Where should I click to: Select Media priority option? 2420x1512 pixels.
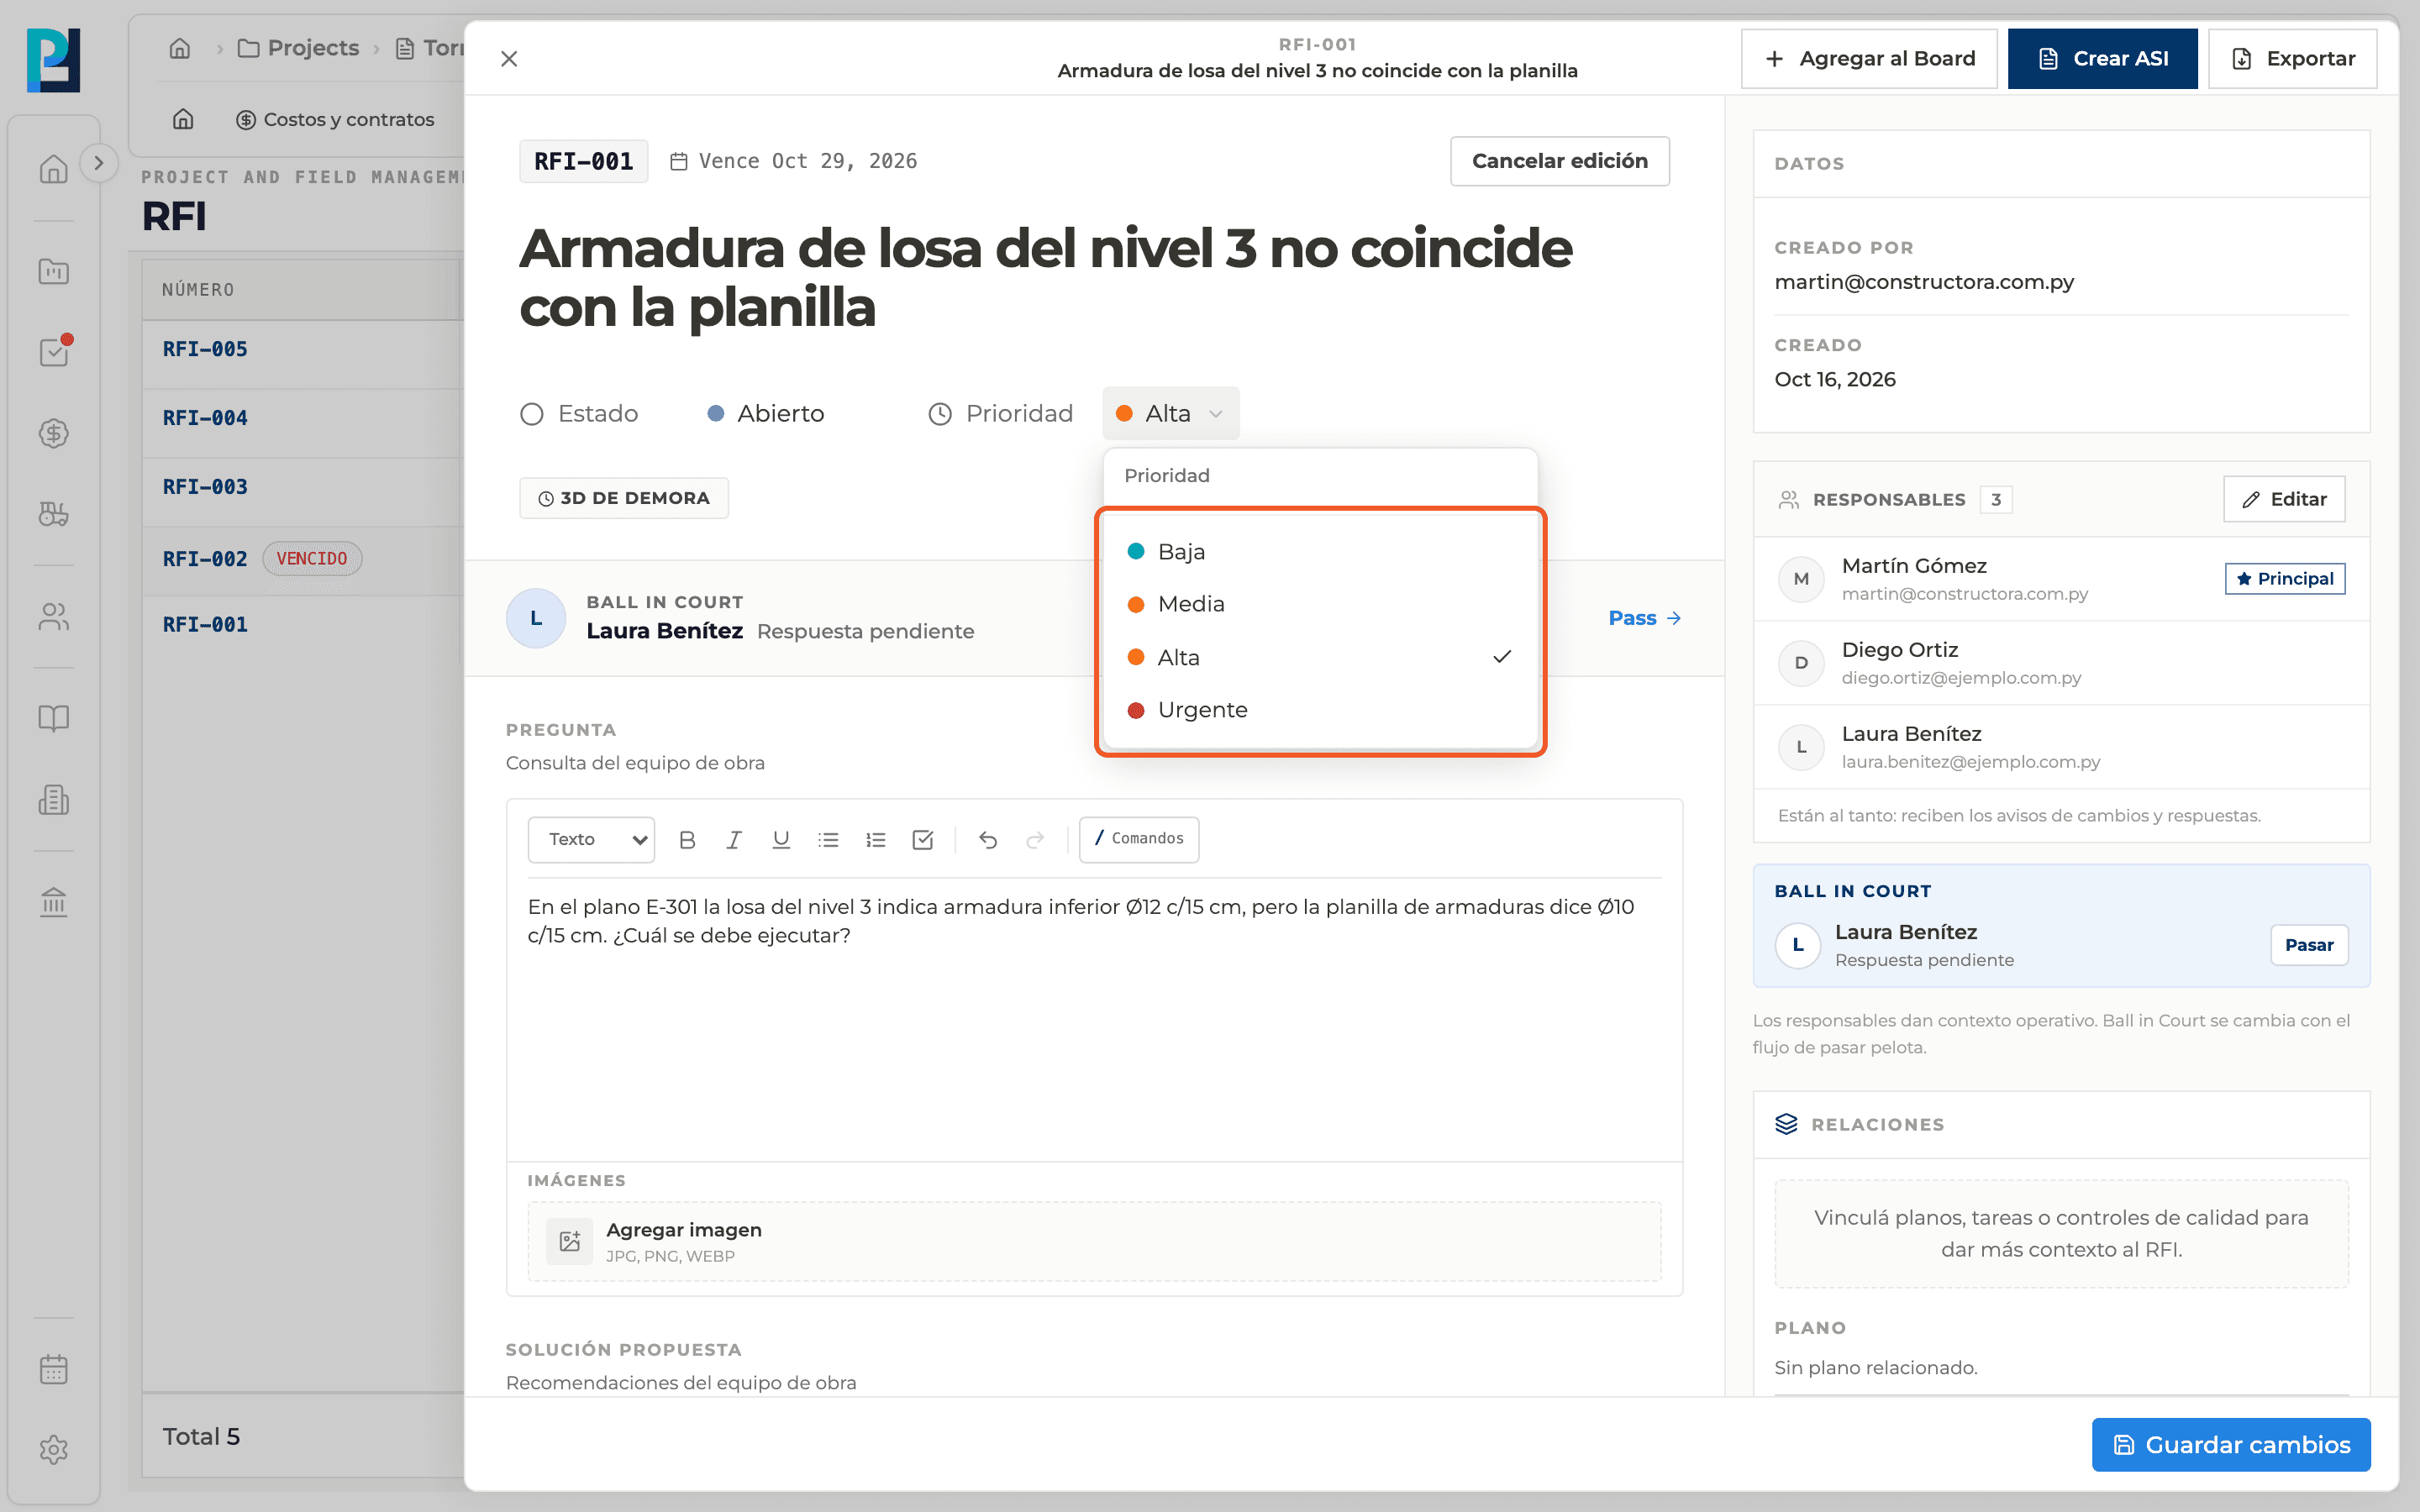click(x=1320, y=604)
